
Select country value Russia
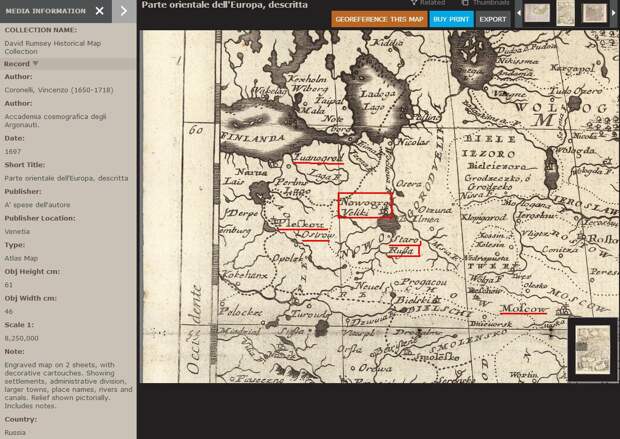[x=15, y=432]
